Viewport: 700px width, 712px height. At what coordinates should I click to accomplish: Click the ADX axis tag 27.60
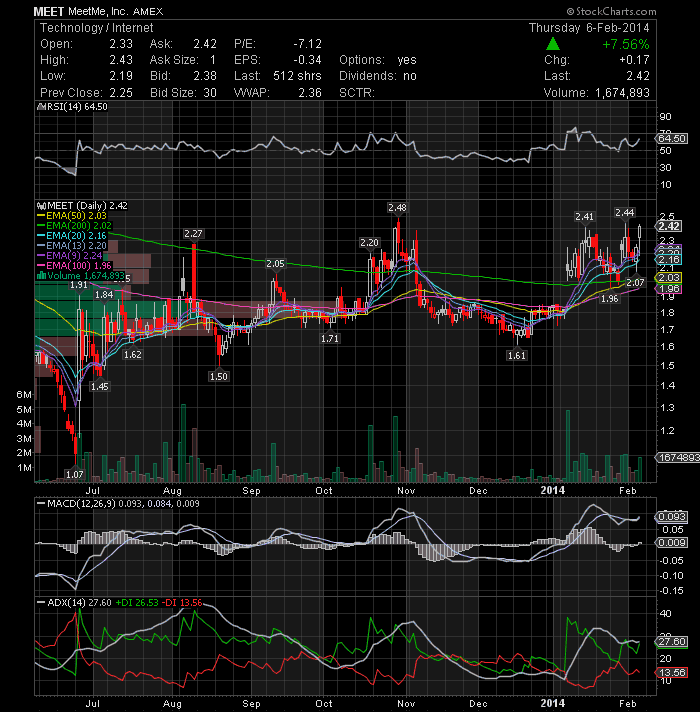672,642
